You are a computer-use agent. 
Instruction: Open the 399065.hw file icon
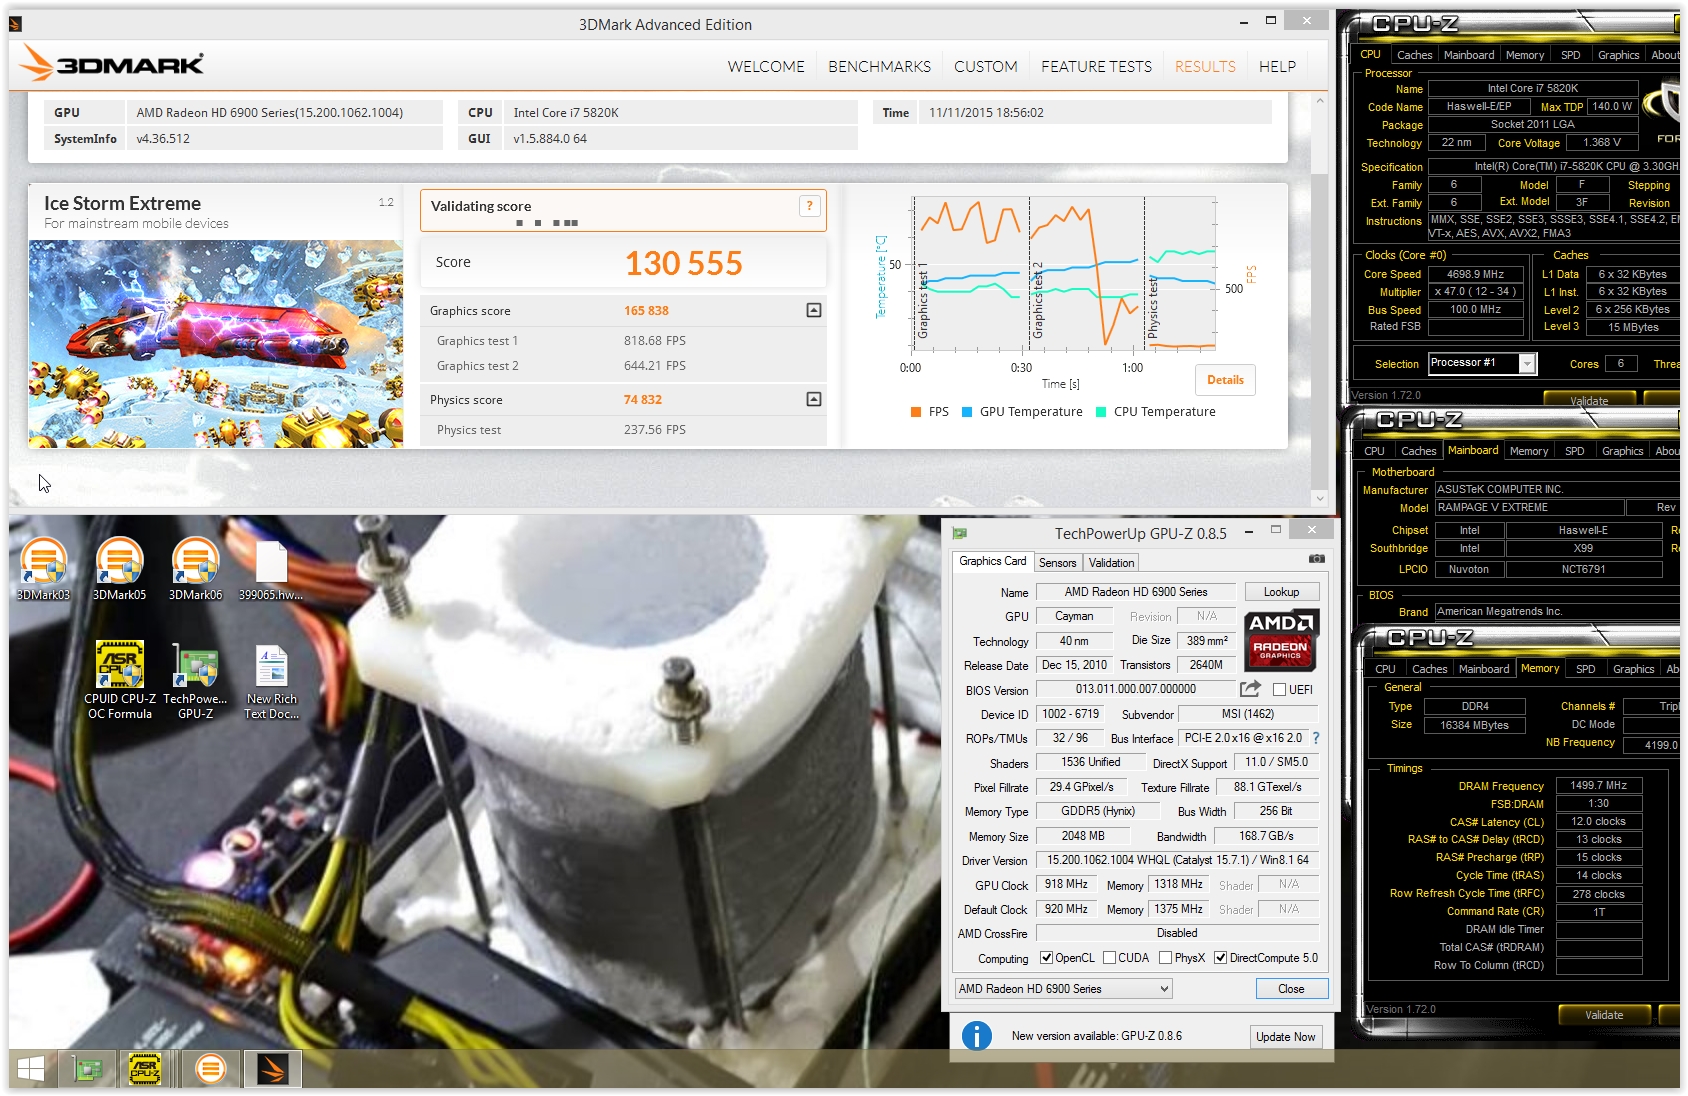(x=271, y=570)
